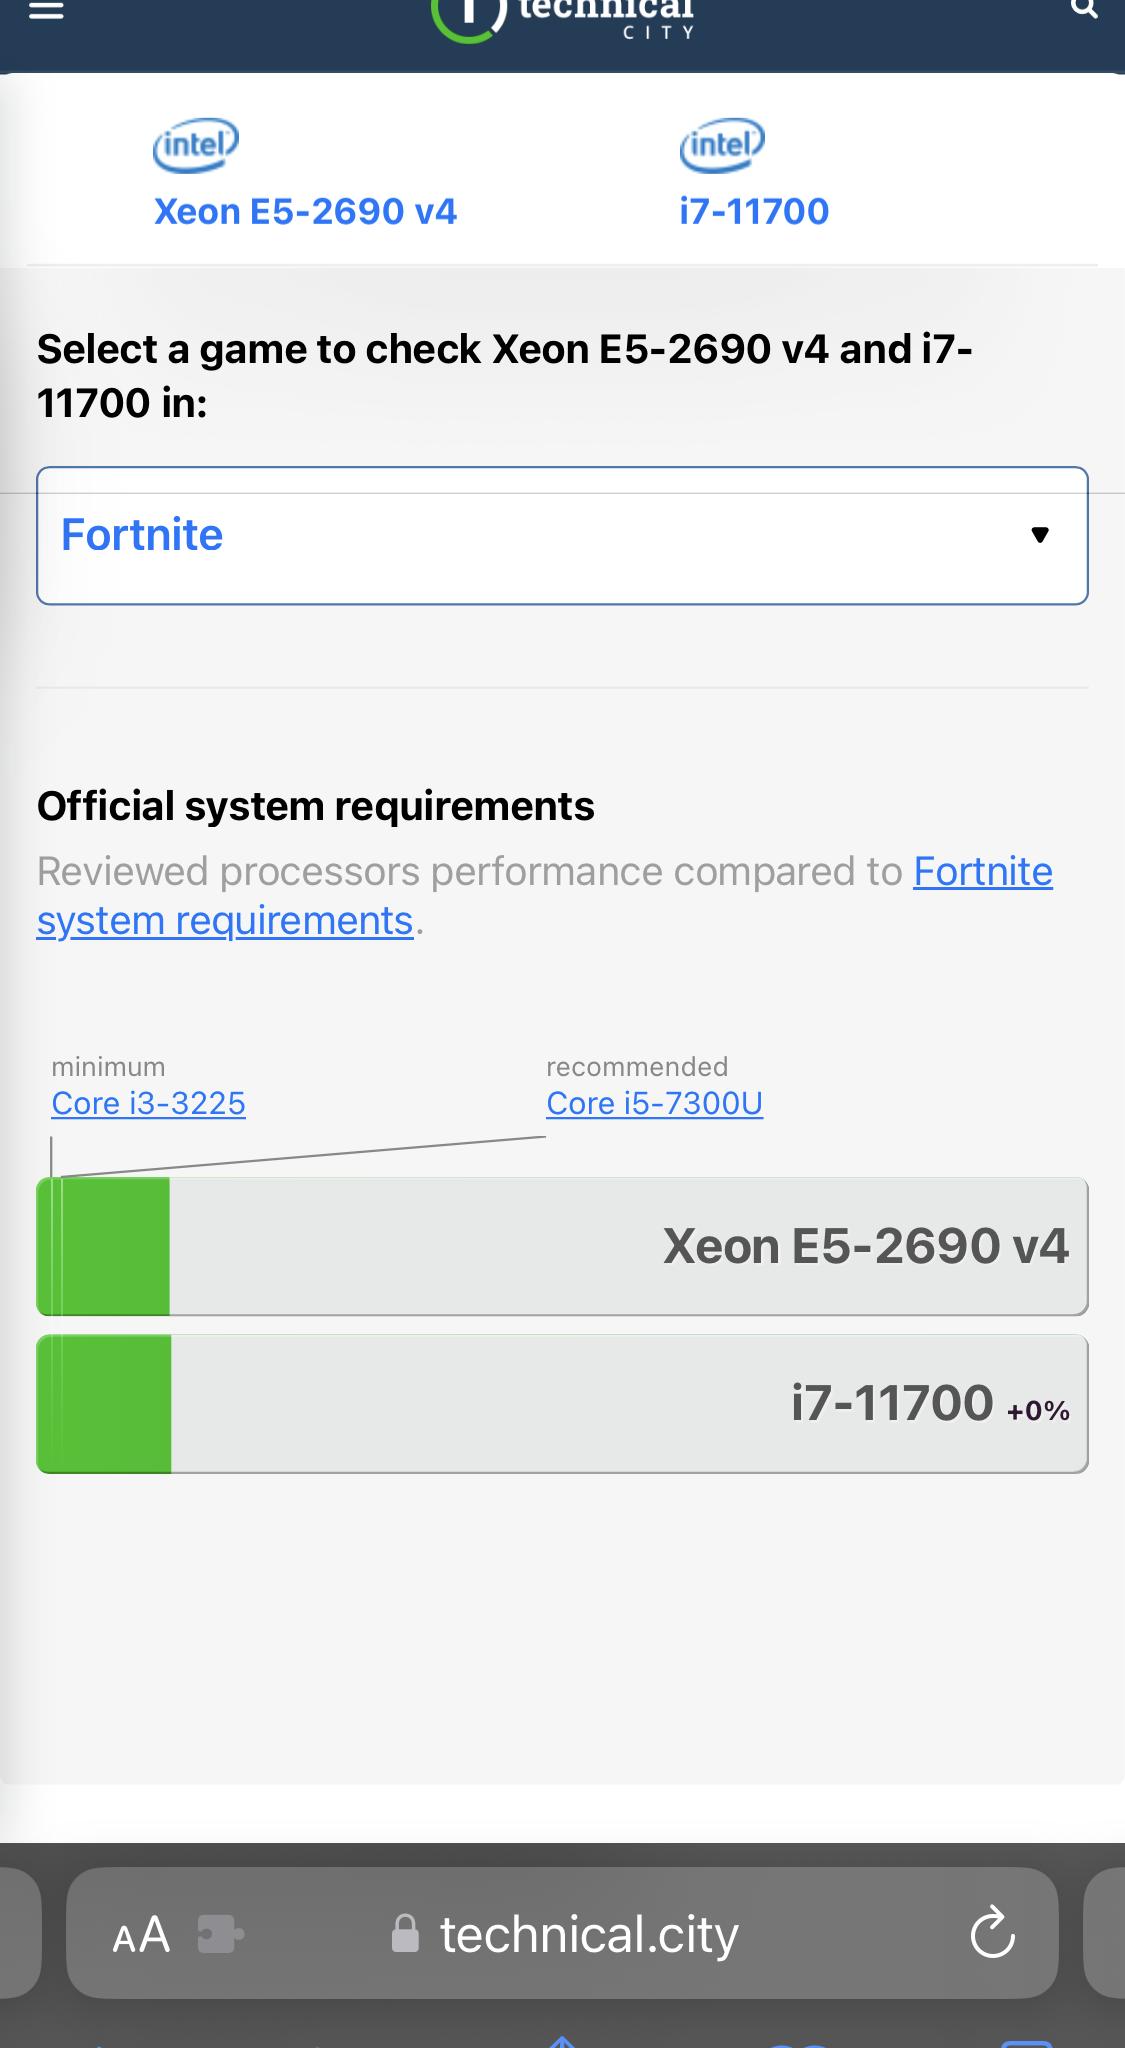Click the Intel logo above Xeon E5-2690 v4

click(195, 145)
